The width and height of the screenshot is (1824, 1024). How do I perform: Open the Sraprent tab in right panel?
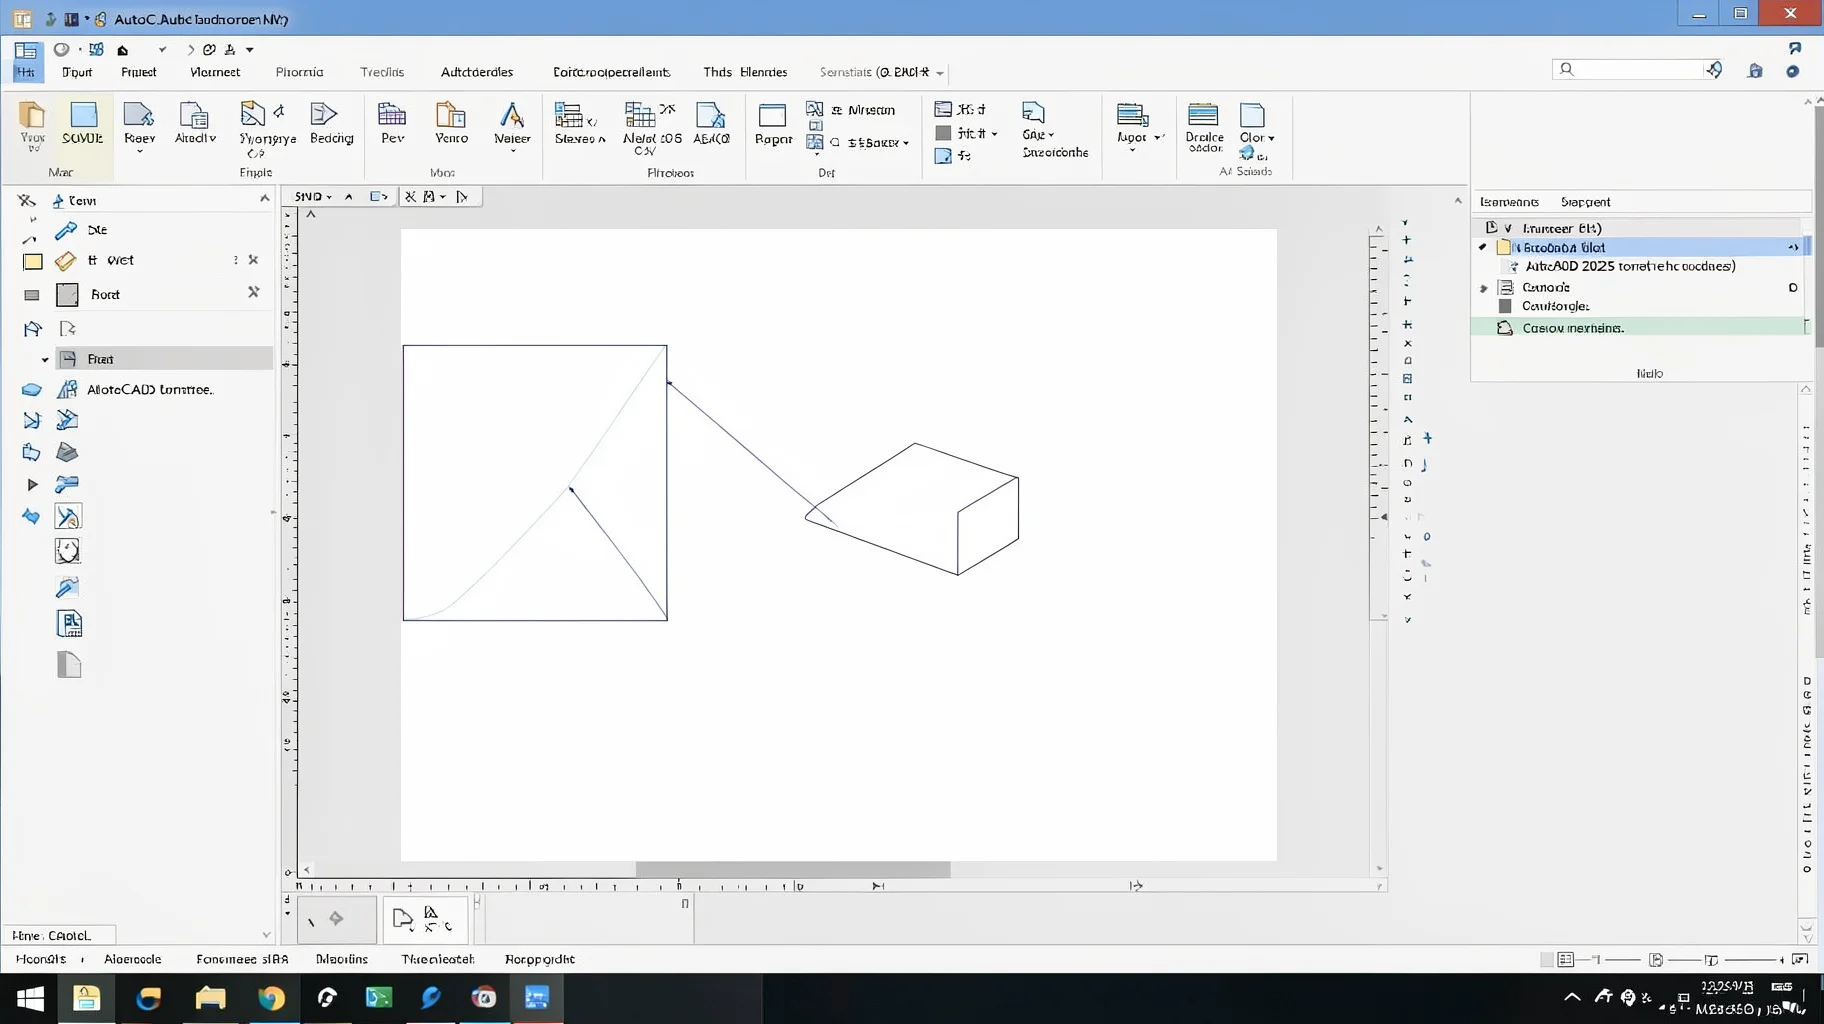pos(1585,202)
